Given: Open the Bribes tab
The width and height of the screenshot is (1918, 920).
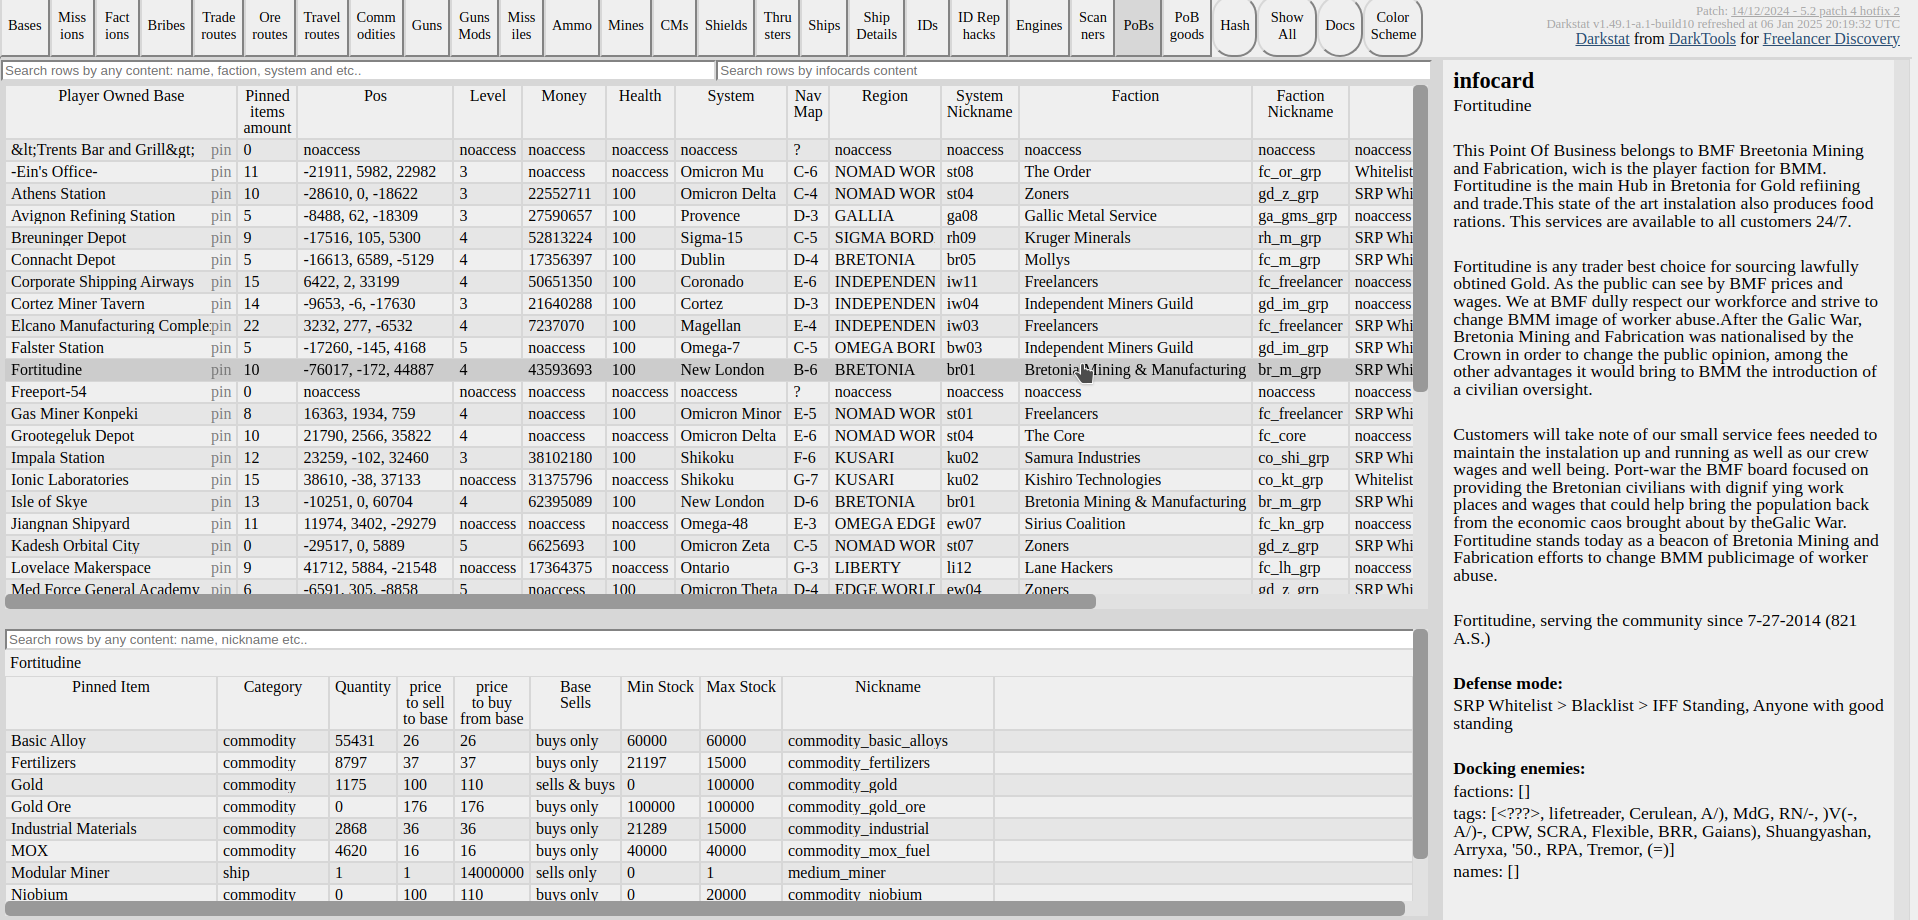Looking at the screenshot, I should coord(166,26).
